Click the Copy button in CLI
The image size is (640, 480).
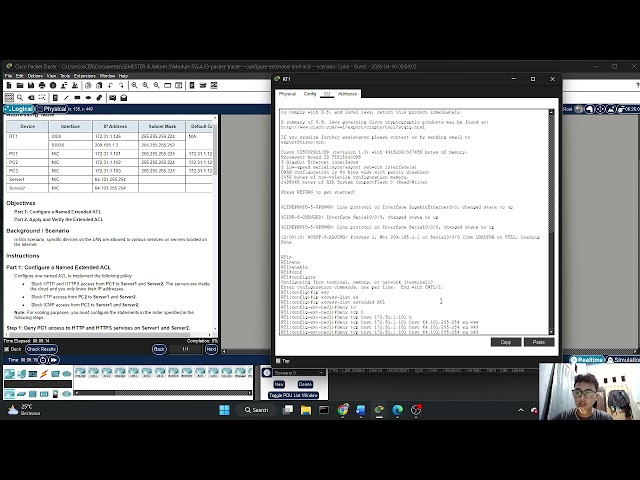tap(506, 342)
